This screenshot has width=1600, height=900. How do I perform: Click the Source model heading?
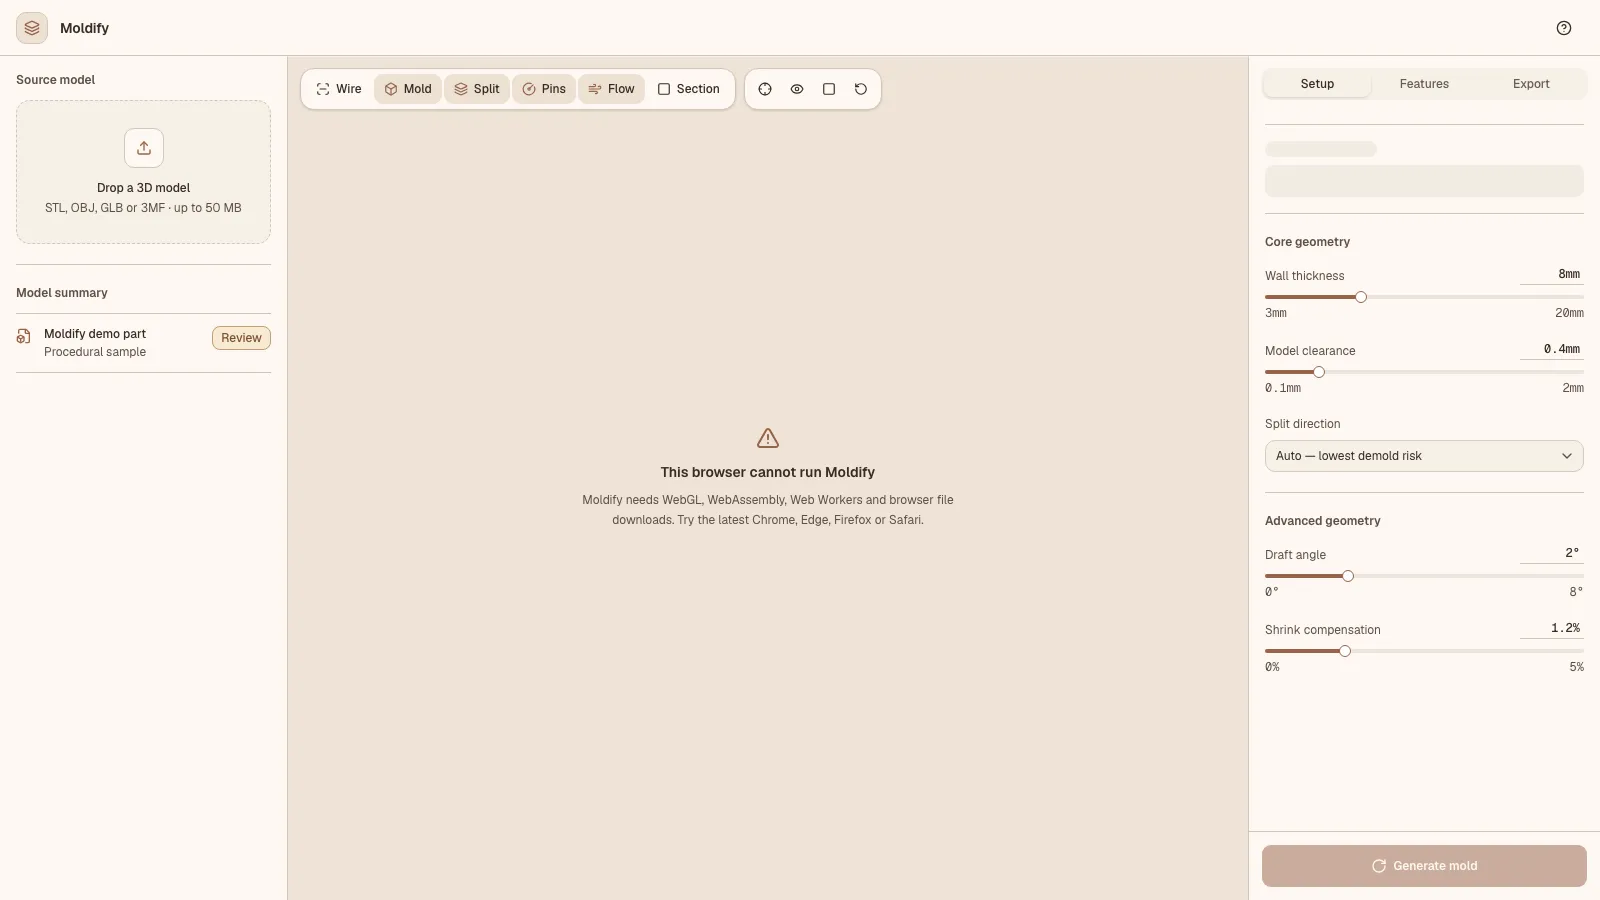coord(55,80)
